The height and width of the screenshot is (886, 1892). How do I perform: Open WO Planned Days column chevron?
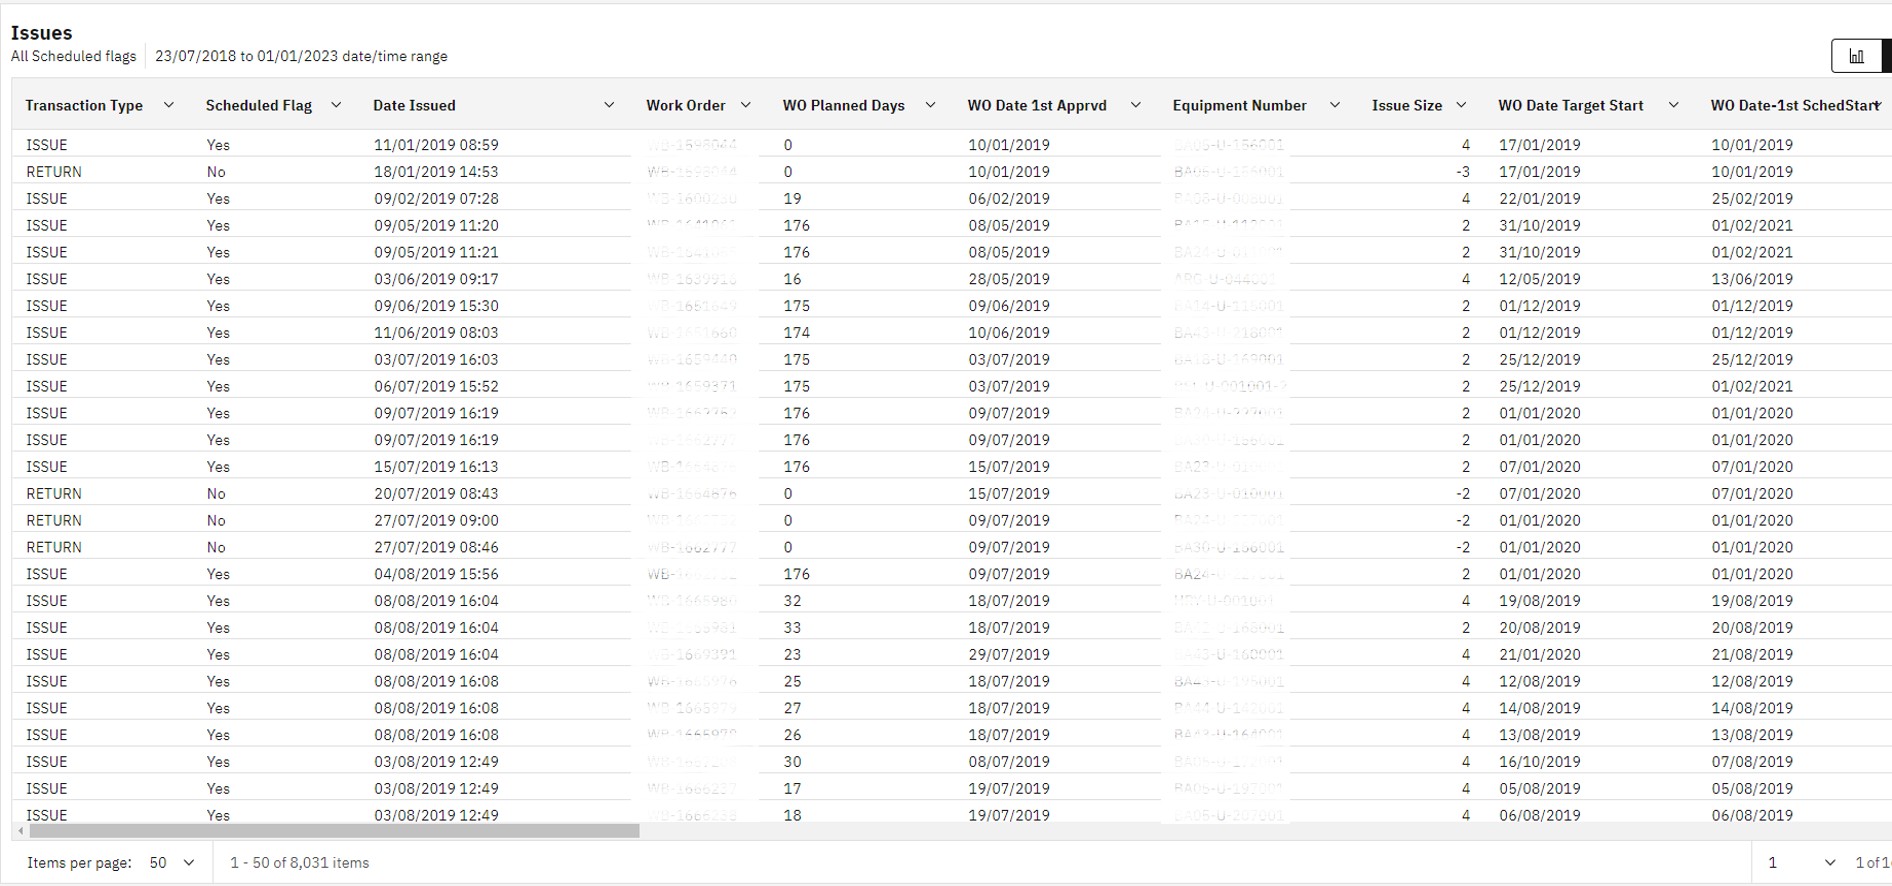(930, 105)
